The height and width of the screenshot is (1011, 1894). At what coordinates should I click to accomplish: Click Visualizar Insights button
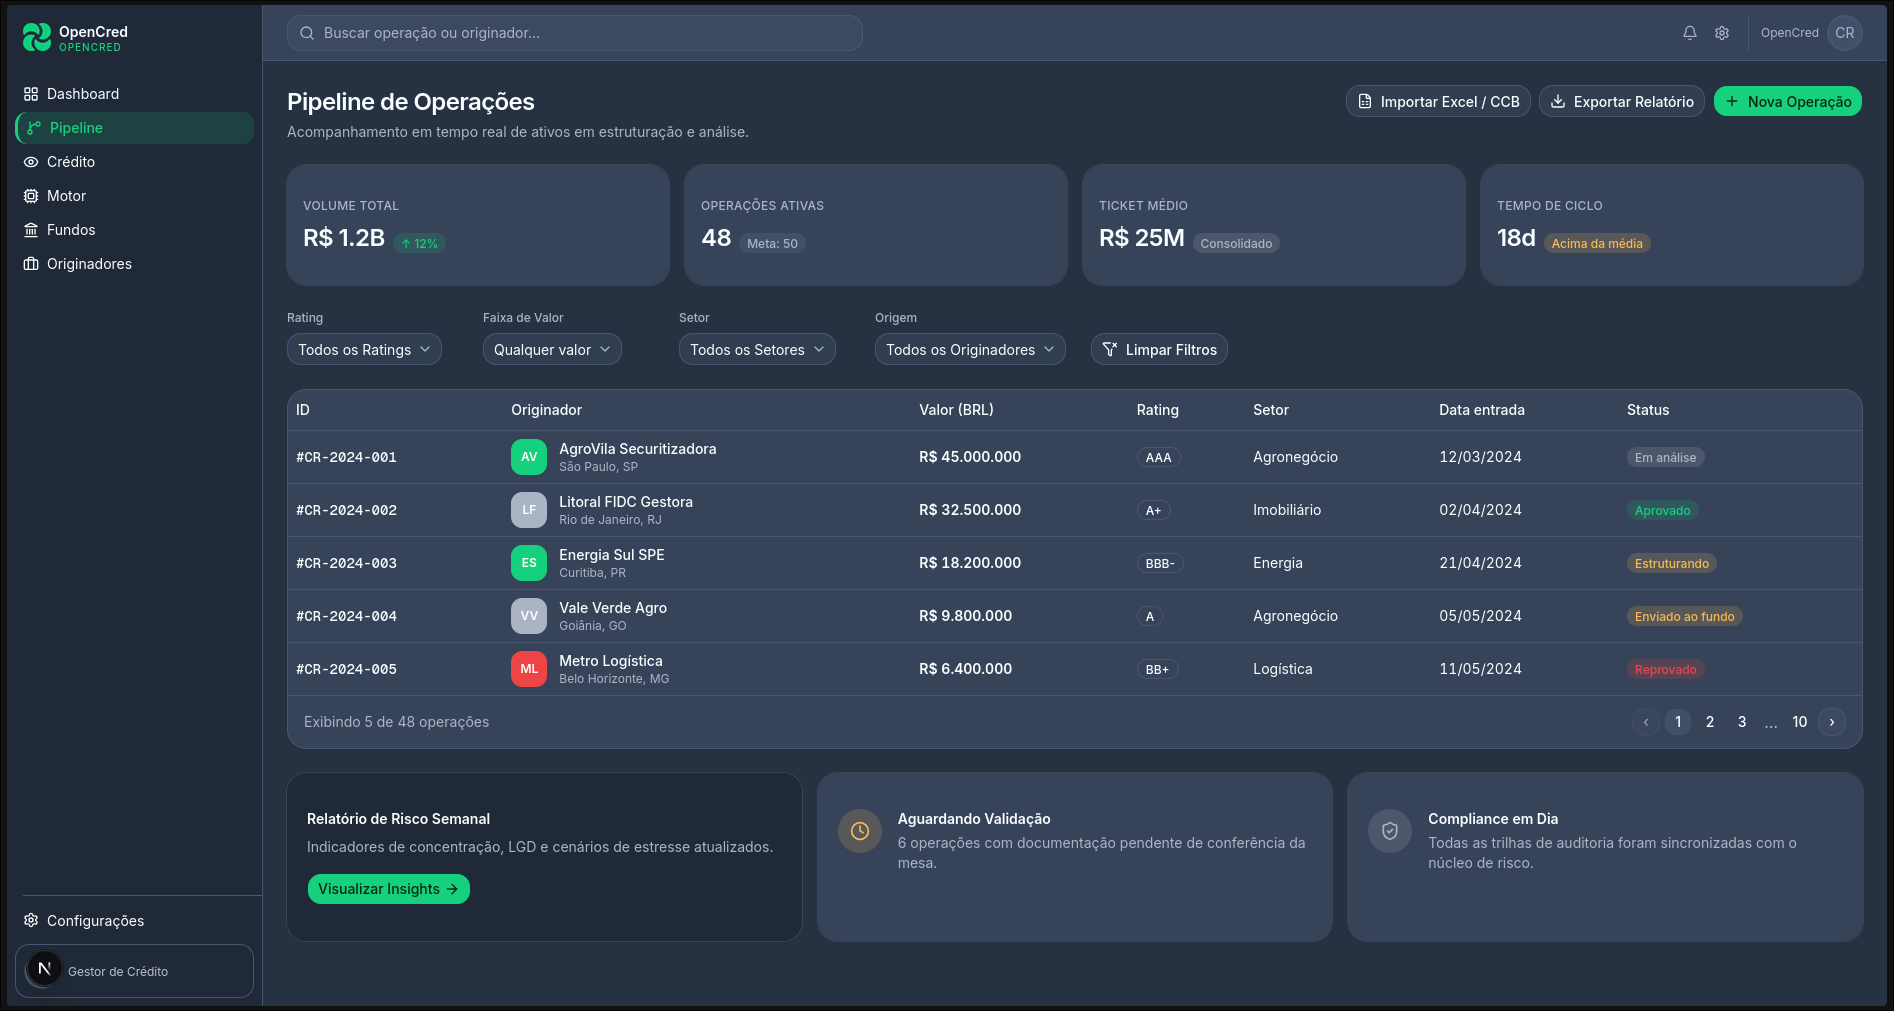coord(389,889)
